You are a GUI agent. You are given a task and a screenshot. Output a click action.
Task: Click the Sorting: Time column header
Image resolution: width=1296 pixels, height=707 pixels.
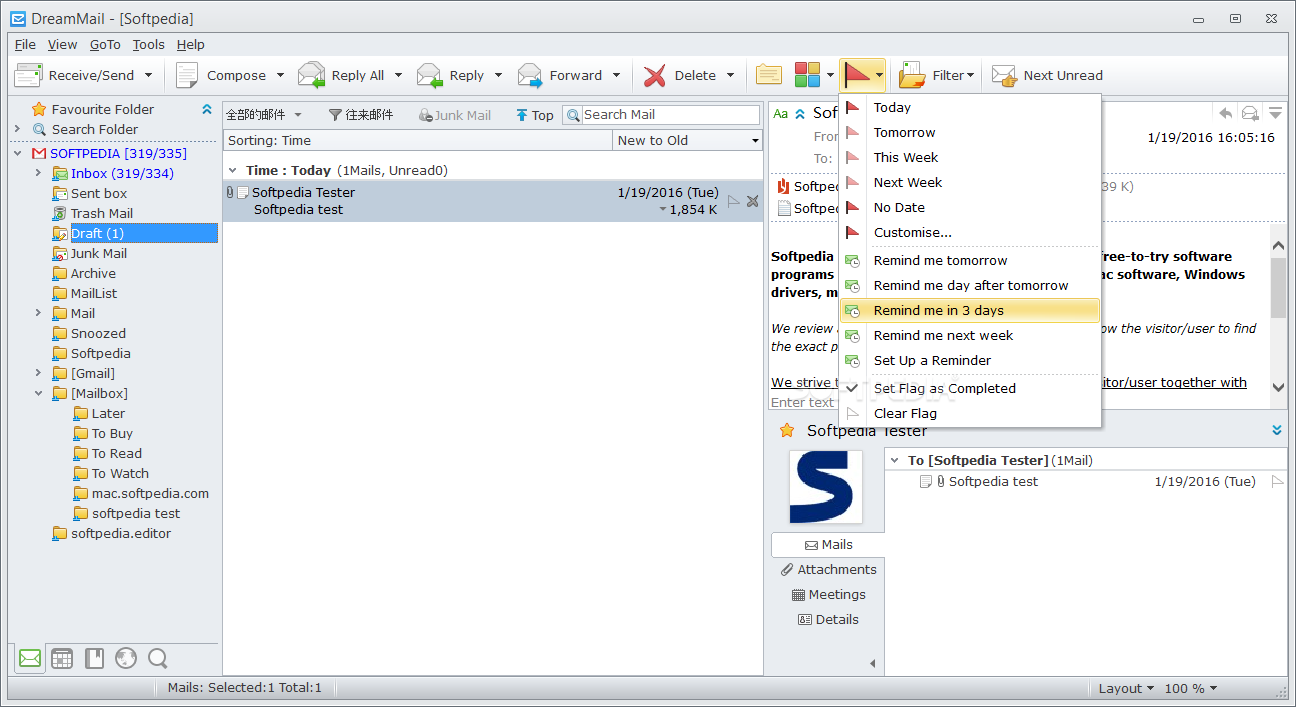(418, 140)
